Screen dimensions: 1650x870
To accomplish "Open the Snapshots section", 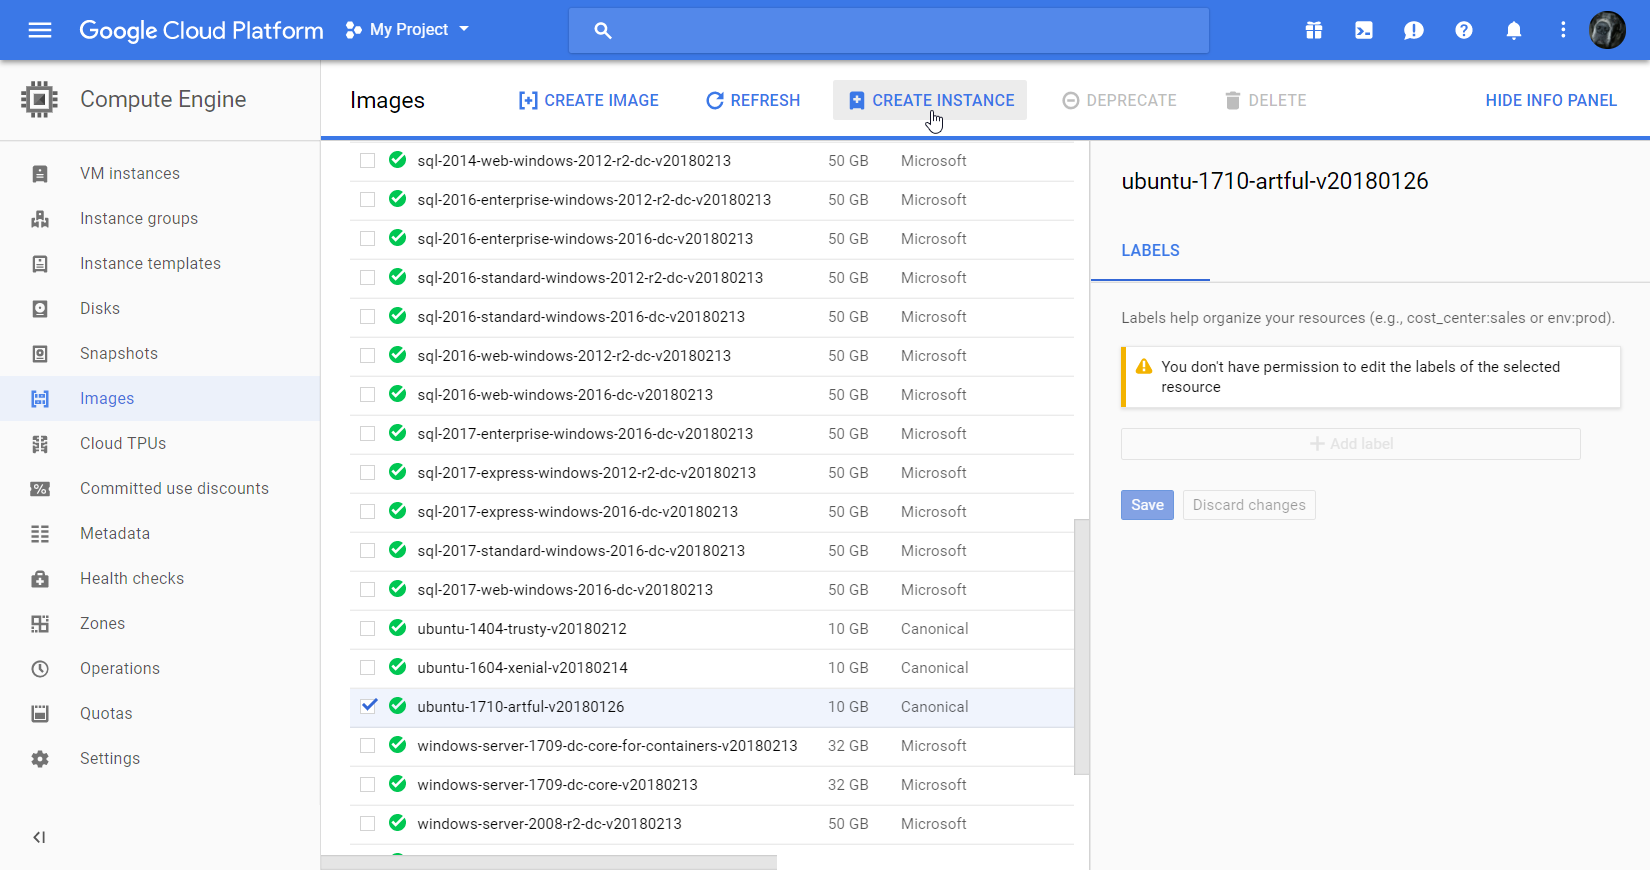I will coord(119,354).
